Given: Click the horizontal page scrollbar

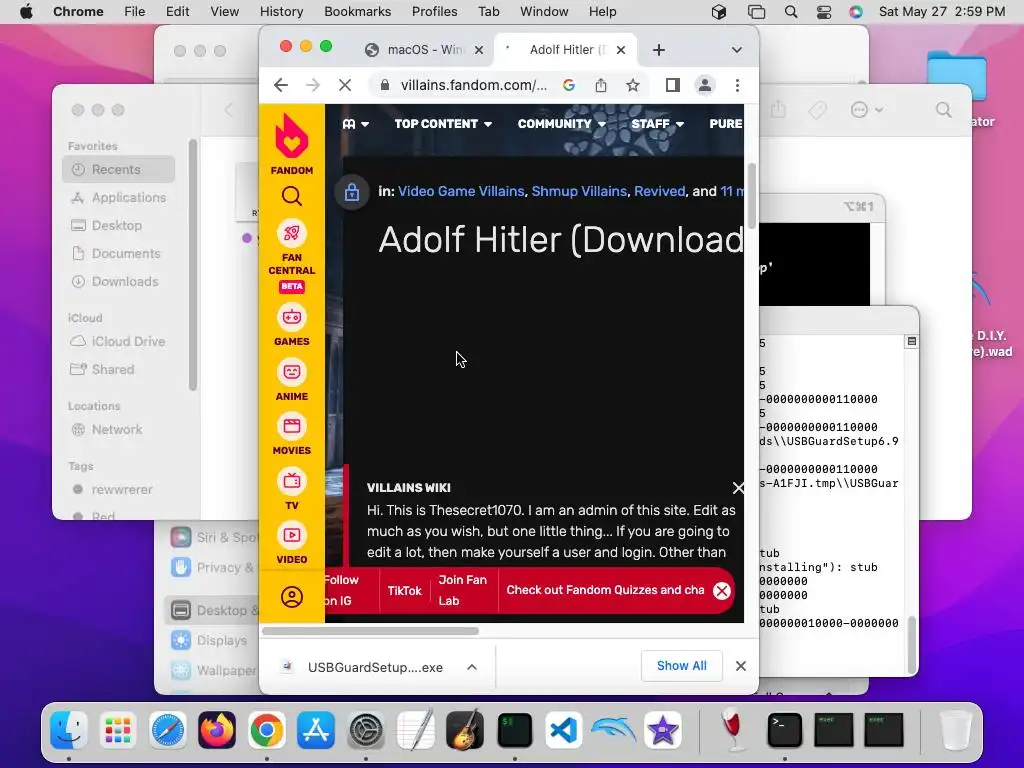Looking at the screenshot, I should 370,631.
